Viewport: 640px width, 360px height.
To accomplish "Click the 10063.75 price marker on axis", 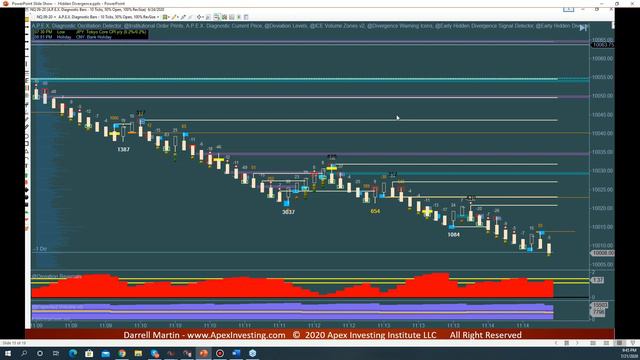I will [x=602, y=44].
